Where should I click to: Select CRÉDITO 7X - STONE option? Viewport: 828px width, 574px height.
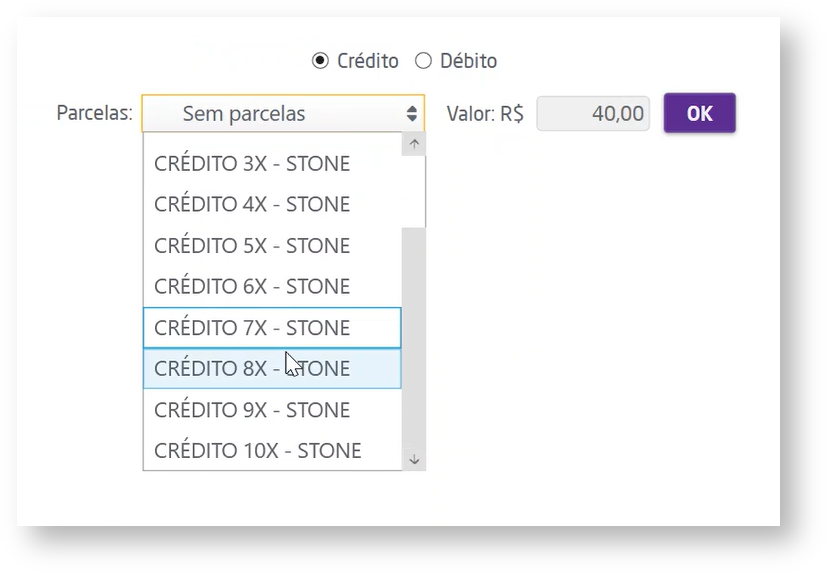pos(252,328)
